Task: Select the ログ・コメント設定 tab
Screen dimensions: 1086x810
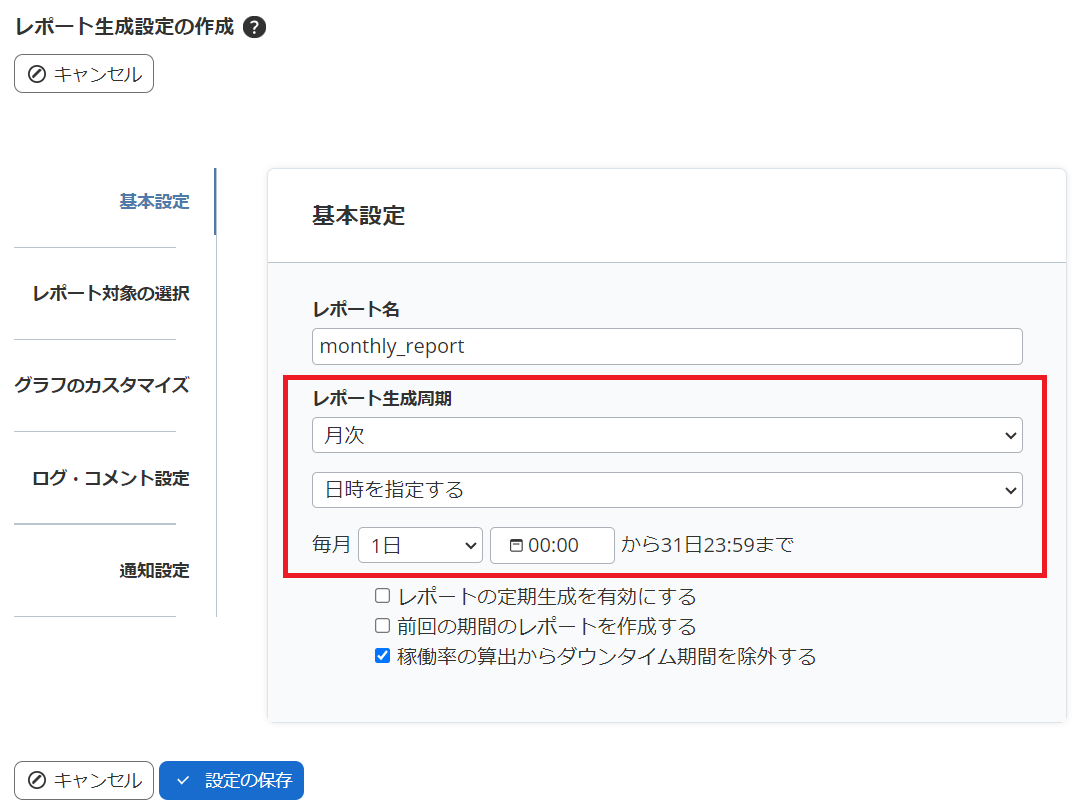Action: point(113,478)
